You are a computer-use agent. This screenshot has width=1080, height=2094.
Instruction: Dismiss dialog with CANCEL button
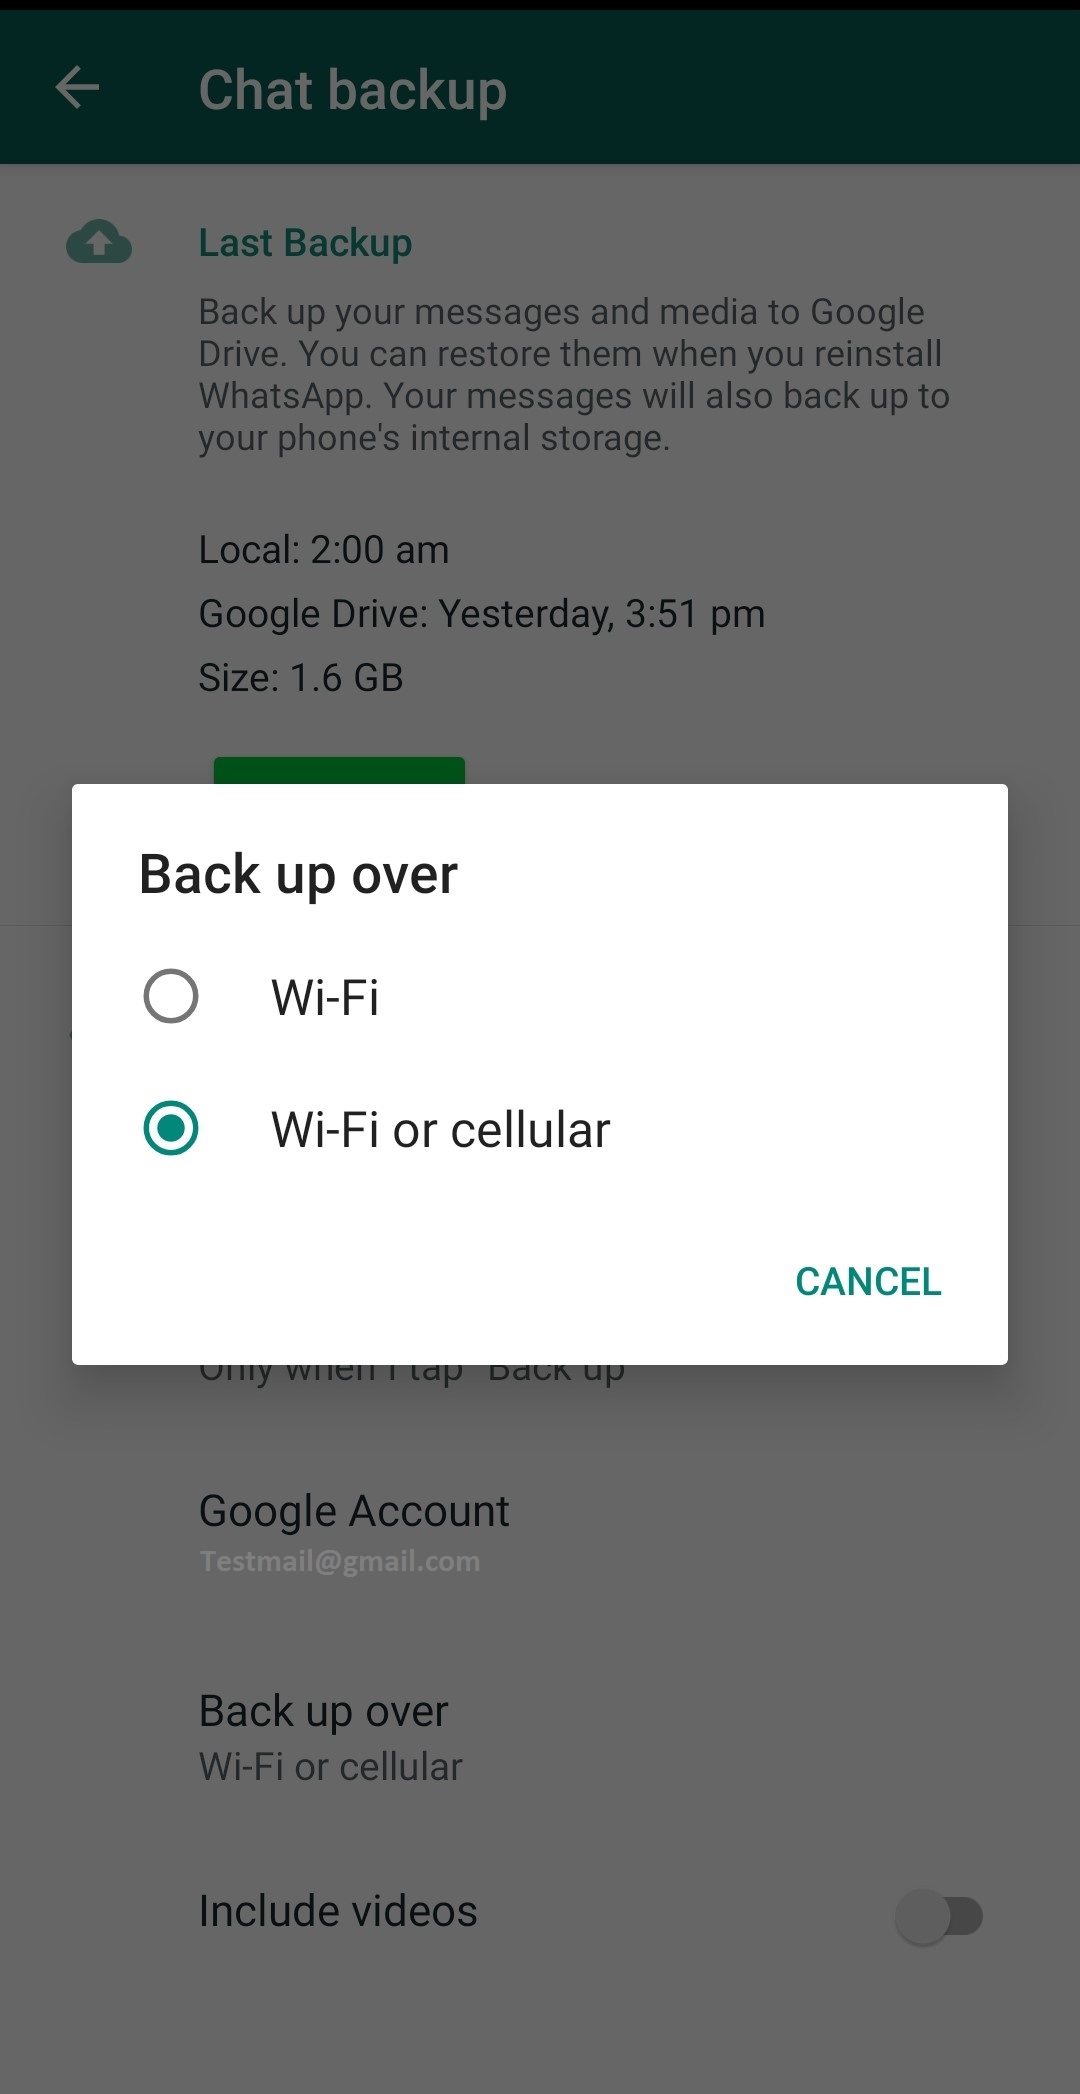[868, 1281]
